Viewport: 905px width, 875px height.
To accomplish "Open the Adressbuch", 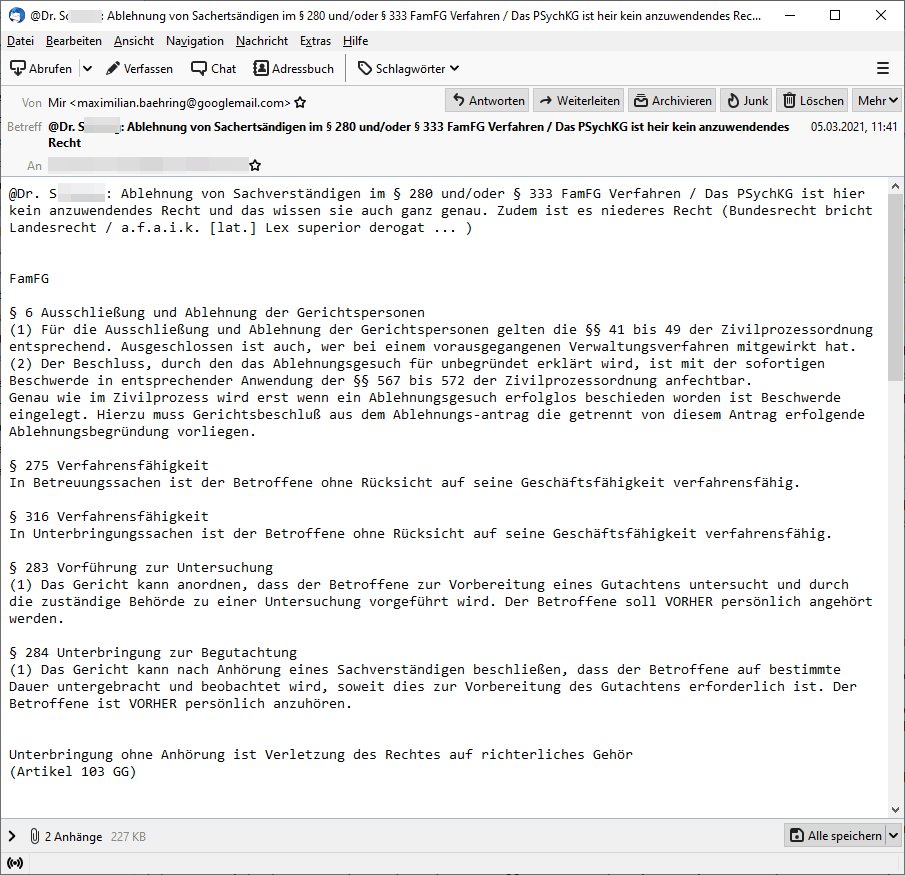I will [294, 69].
